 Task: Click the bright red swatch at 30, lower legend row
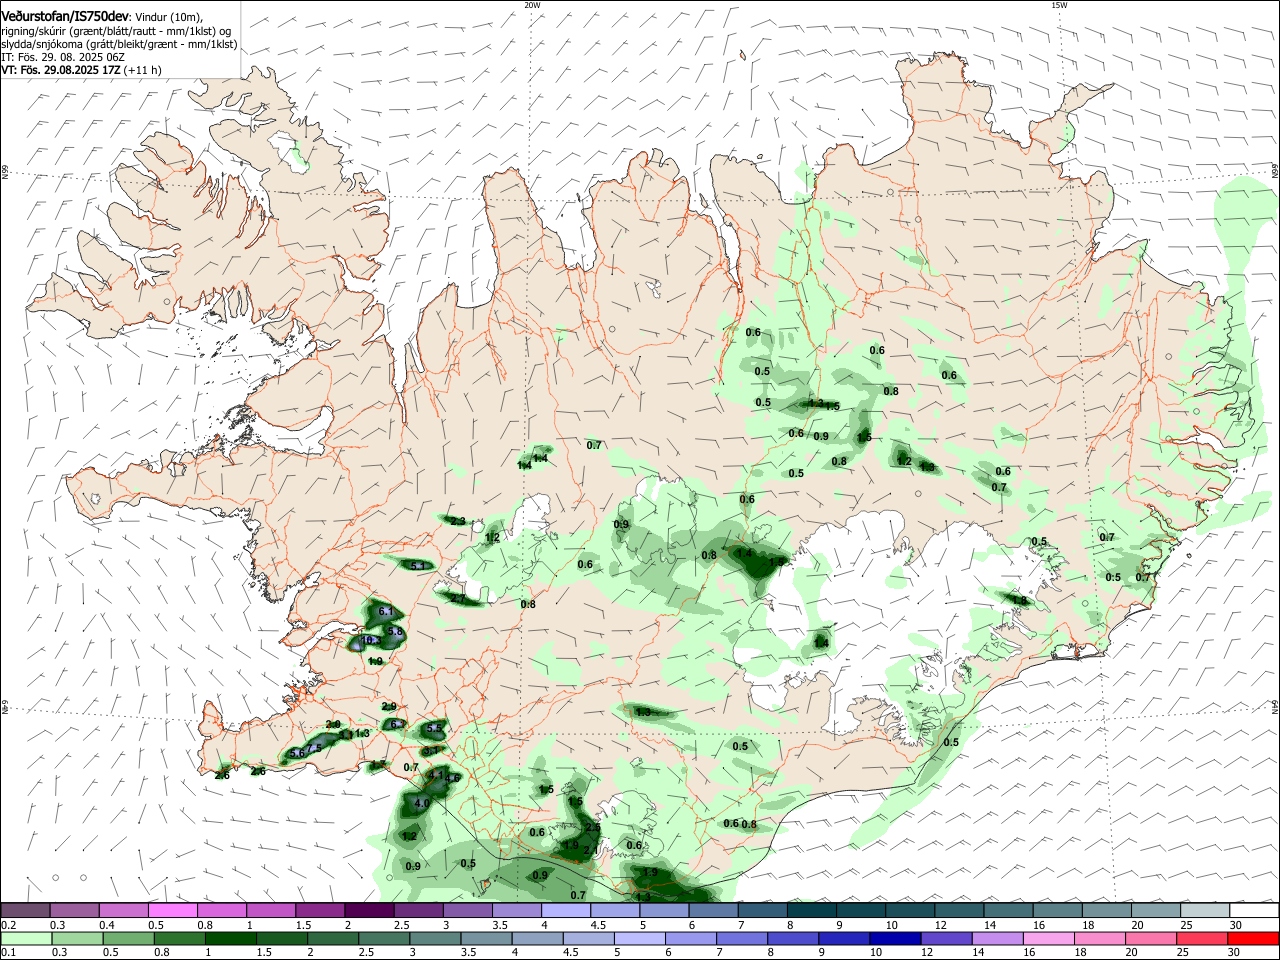[1253, 938]
